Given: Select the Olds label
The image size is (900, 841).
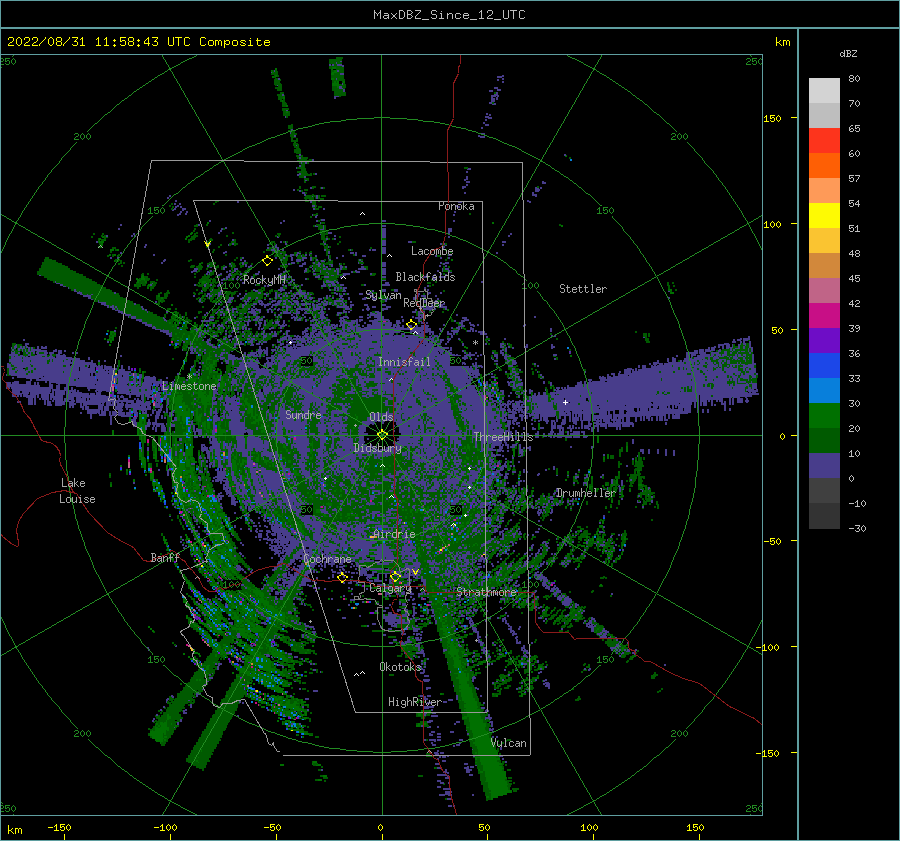Looking at the screenshot, I should tap(381, 417).
